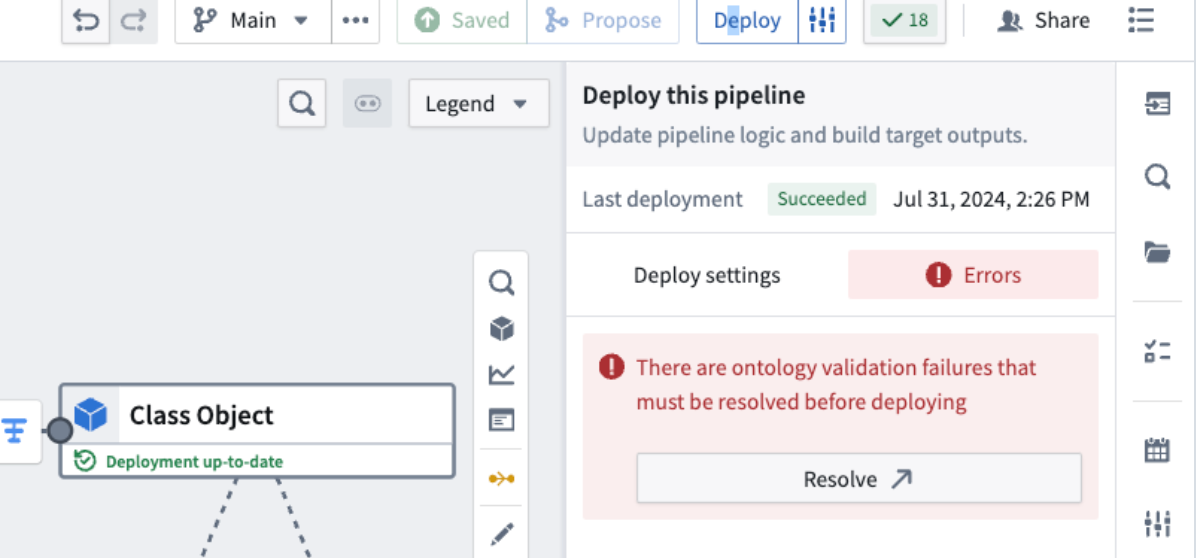Click the node input connector circle
1196x558 pixels.
coord(59,431)
